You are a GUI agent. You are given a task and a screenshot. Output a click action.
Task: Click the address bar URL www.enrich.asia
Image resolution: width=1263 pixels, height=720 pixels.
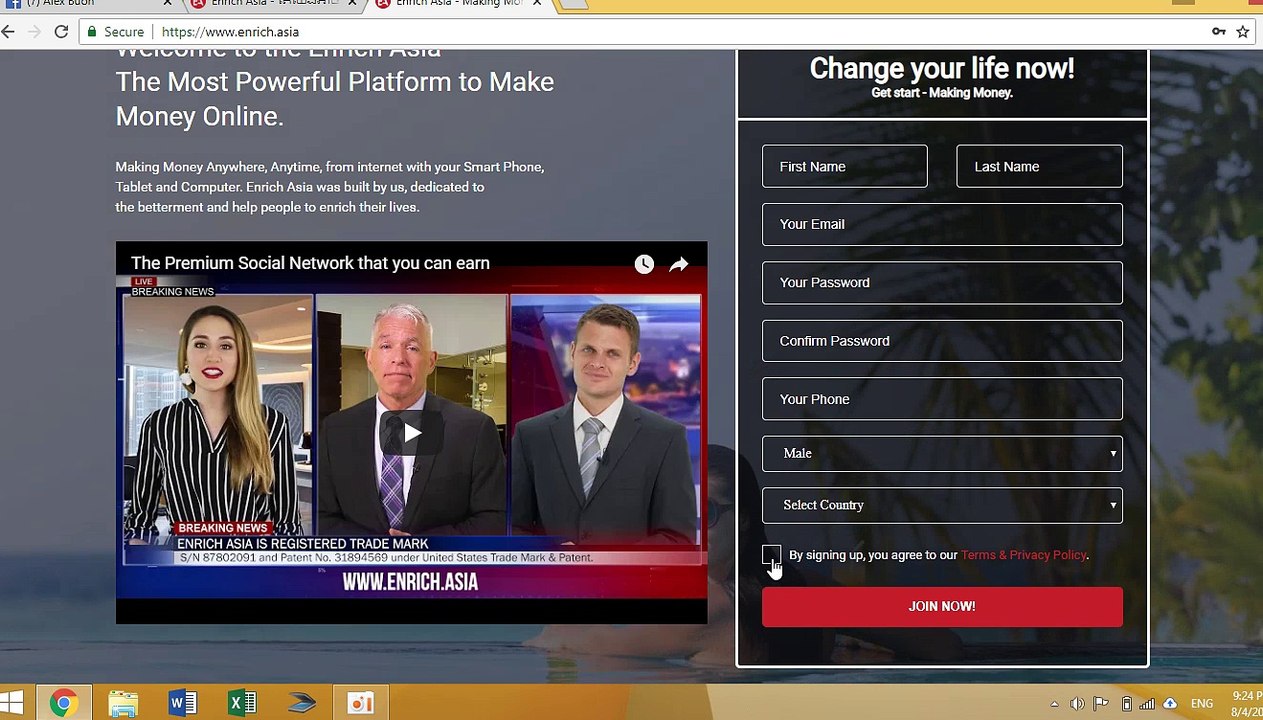coord(230,32)
